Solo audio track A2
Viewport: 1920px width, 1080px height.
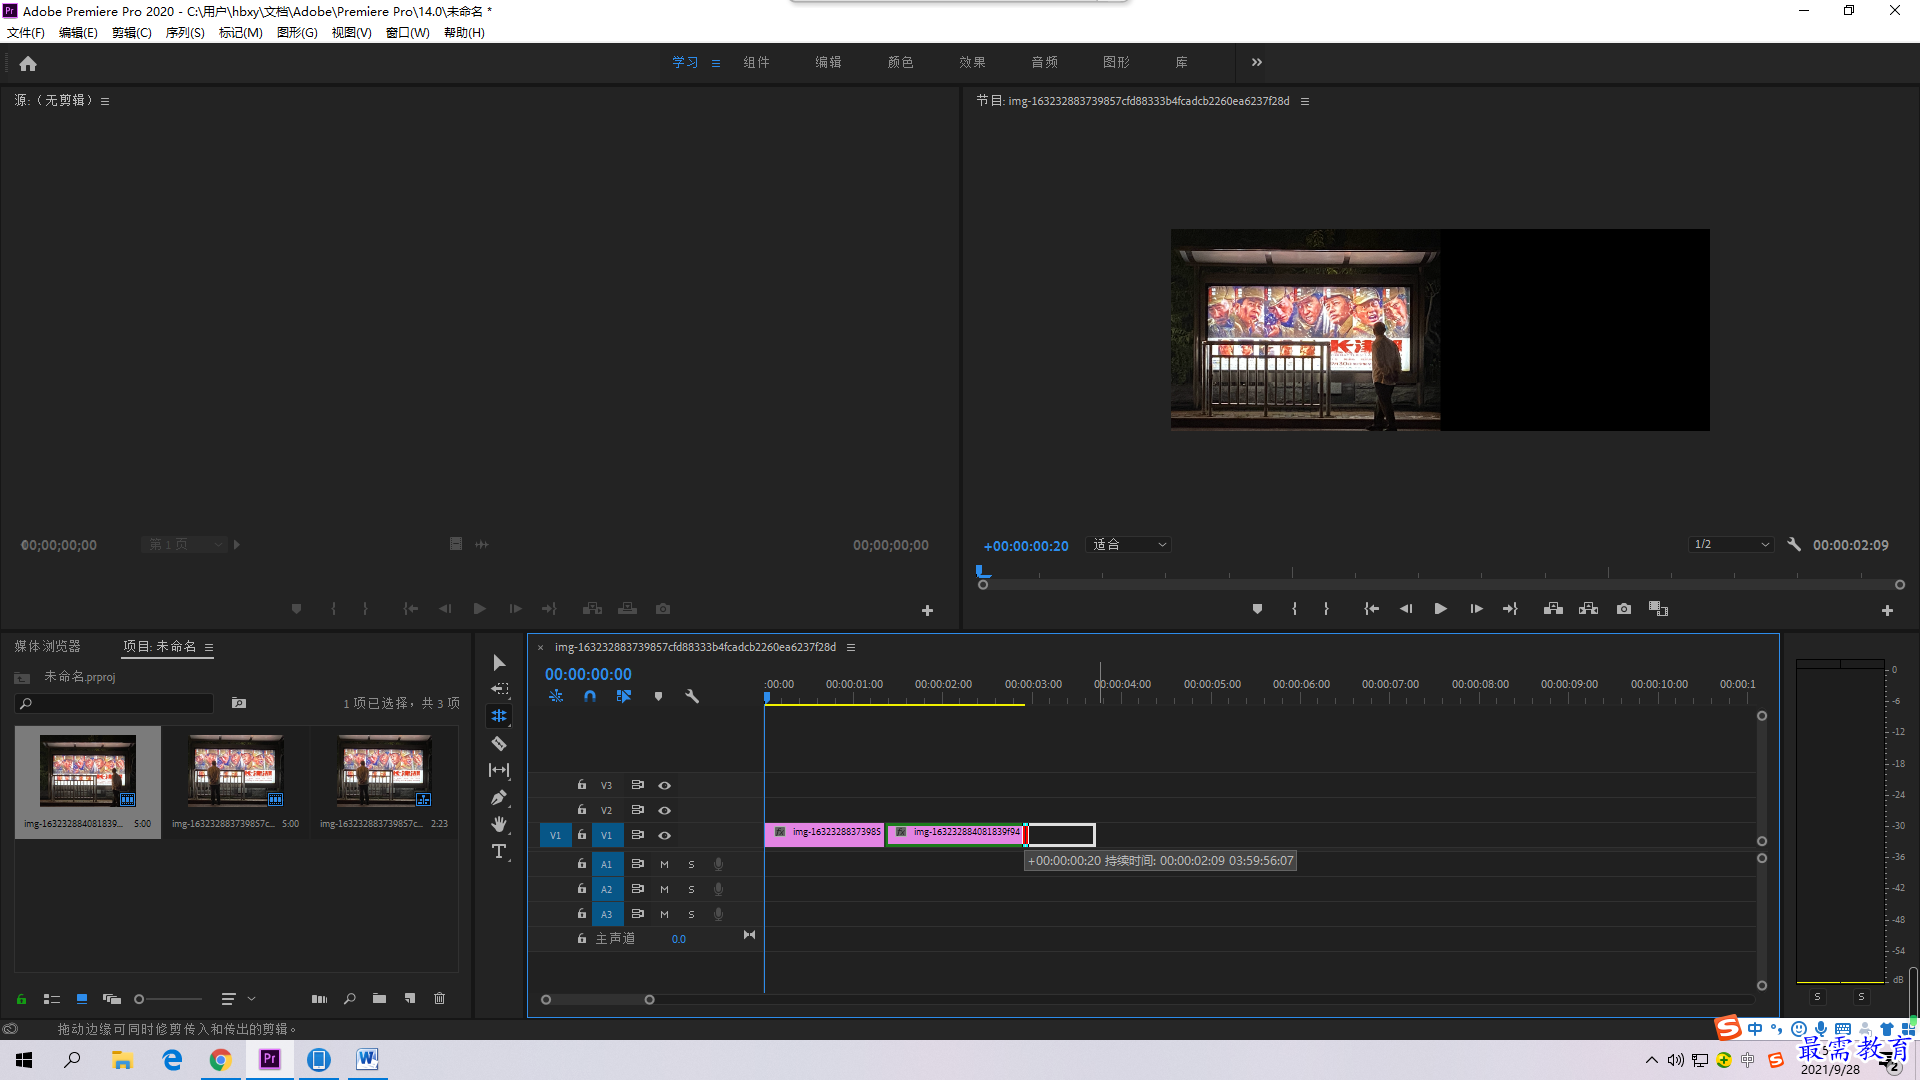point(691,889)
